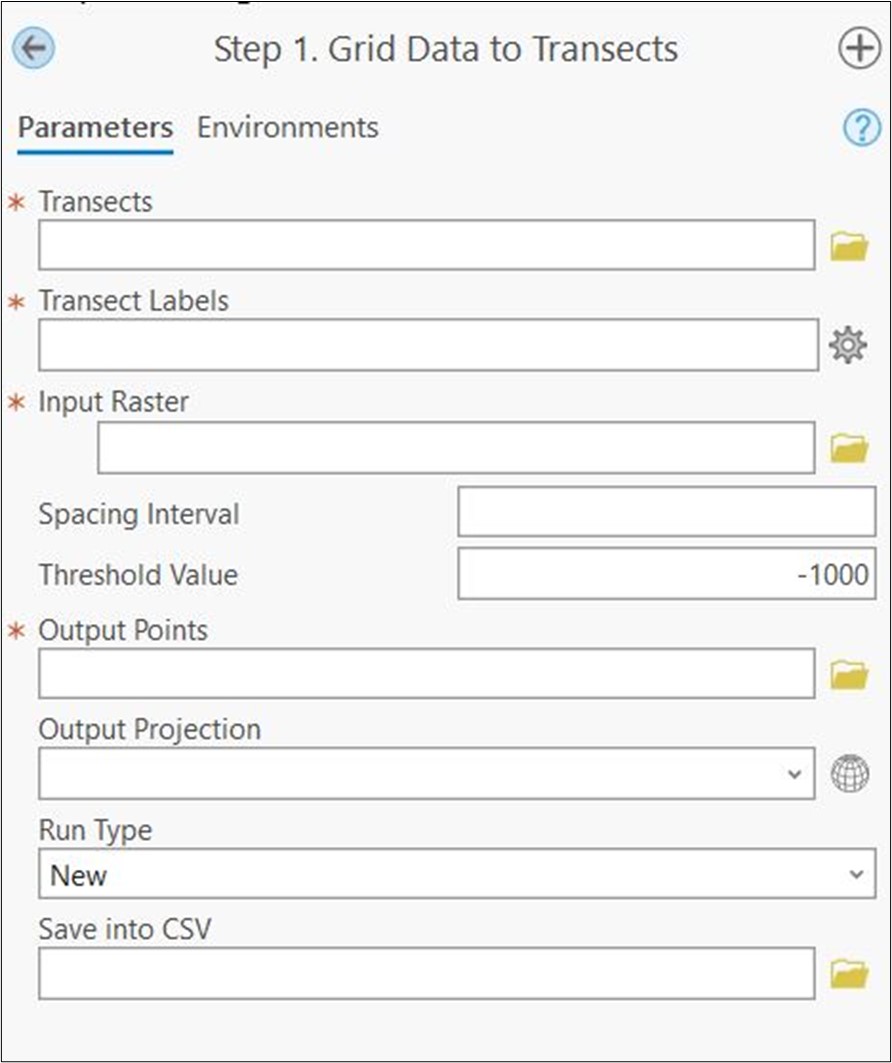Open the add-to-model plus icon

(x=859, y=48)
